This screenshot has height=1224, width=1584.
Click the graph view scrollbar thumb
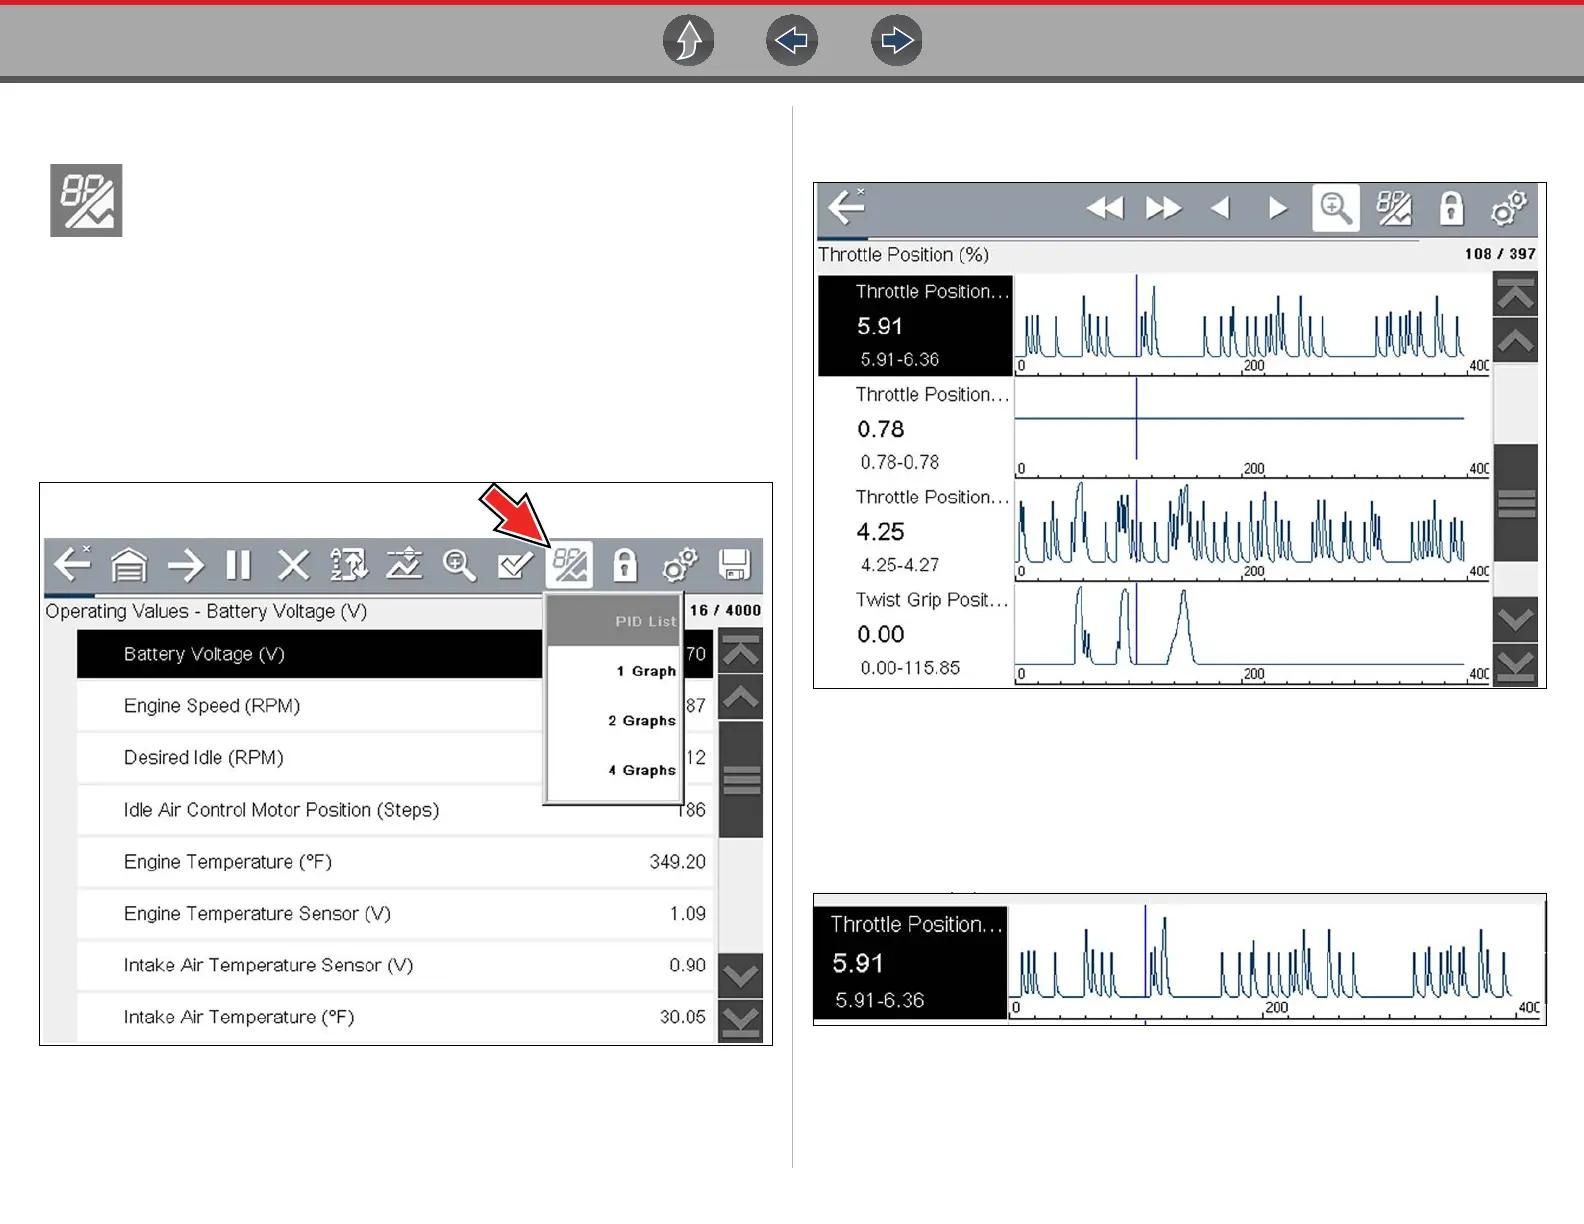(1515, 503)
